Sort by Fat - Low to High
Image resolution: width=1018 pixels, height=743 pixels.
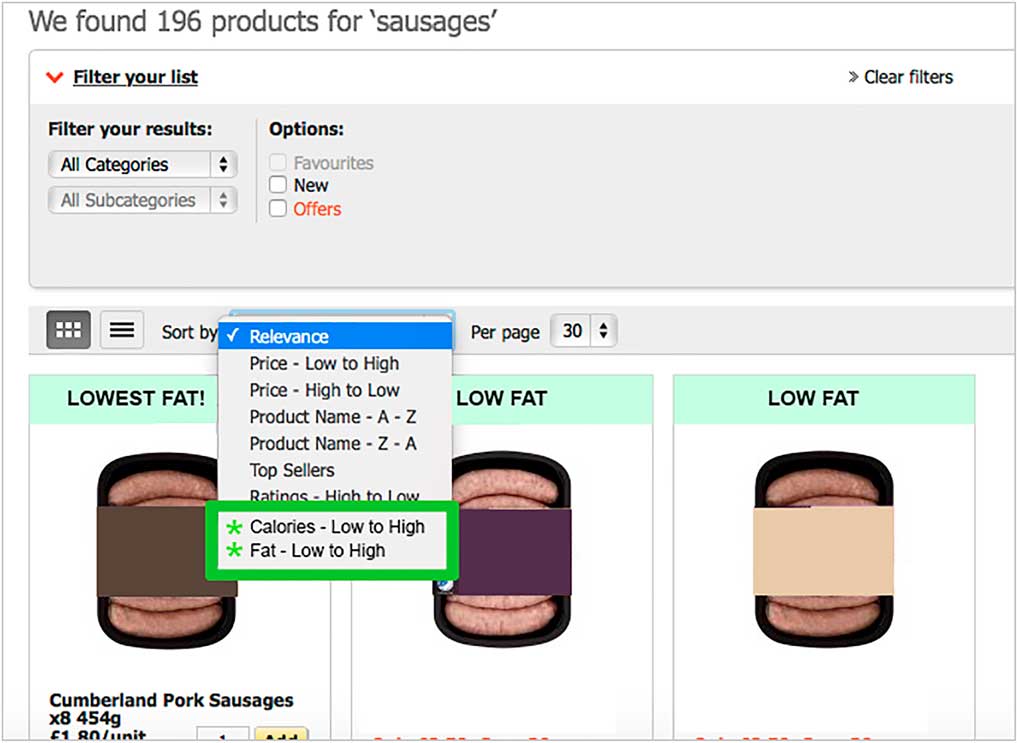click(317, 551)
